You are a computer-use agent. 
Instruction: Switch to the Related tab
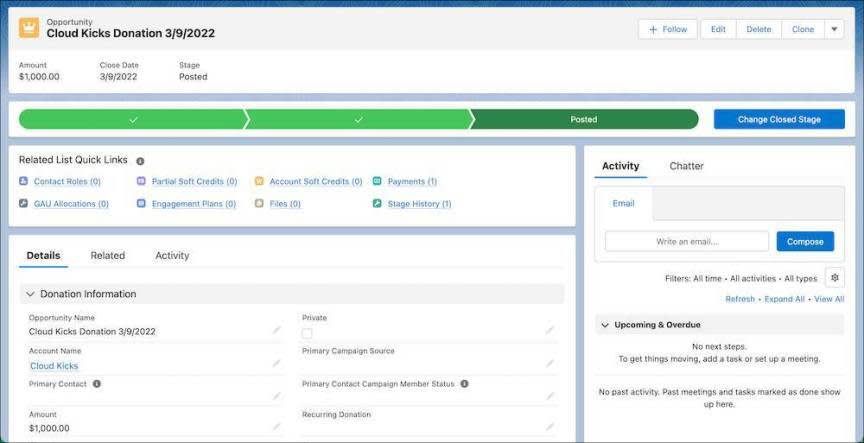107,256
